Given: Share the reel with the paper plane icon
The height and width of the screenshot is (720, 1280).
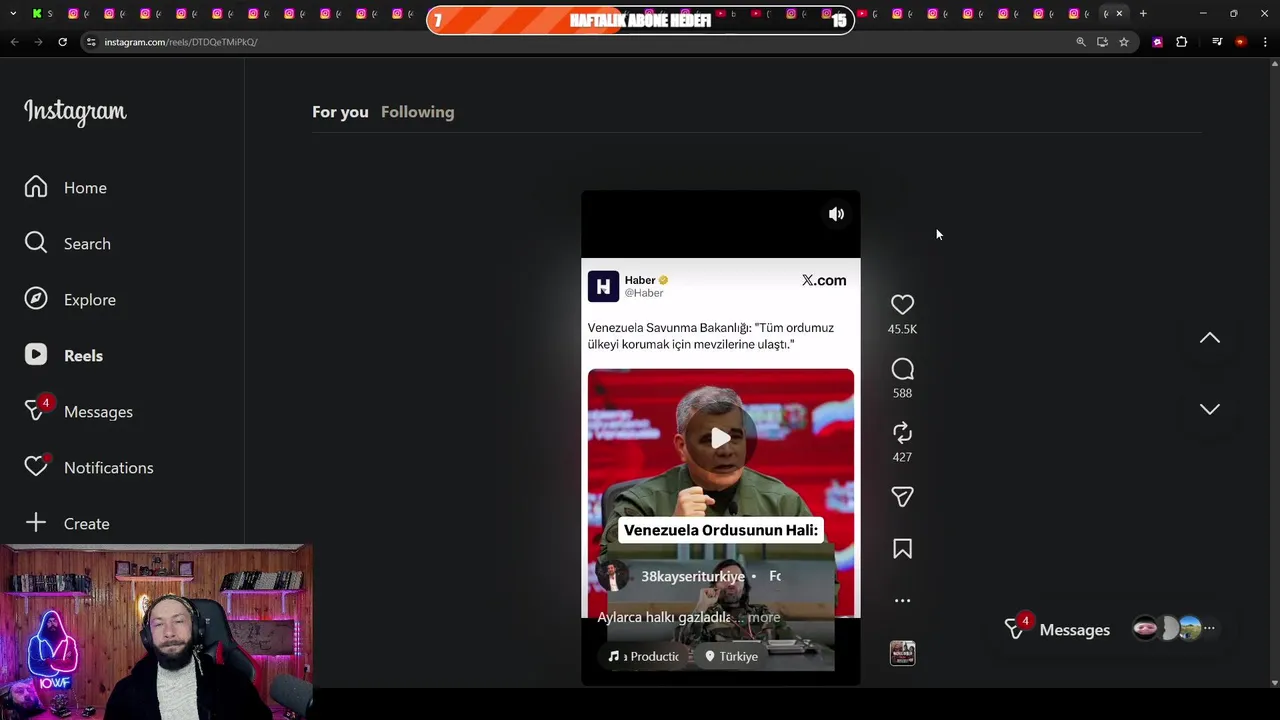Looking at the screenshot, I should [x=902, y=497].
